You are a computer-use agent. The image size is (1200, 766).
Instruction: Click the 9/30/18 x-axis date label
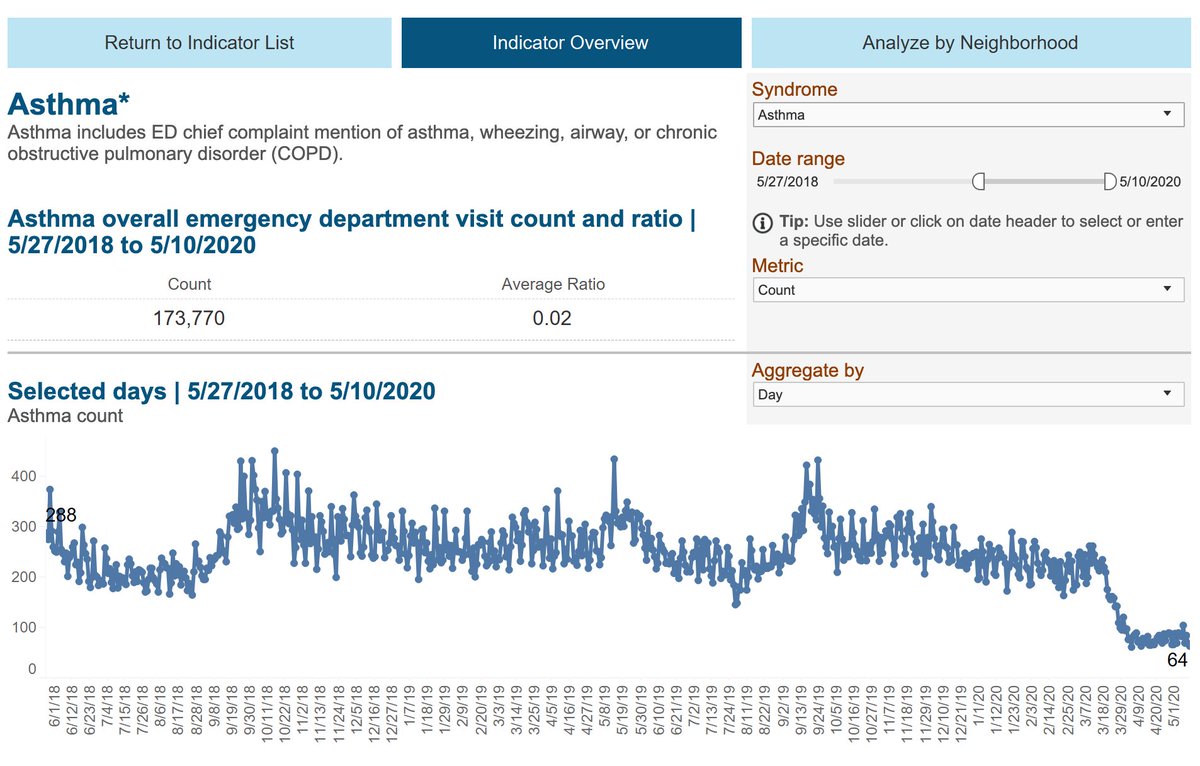[248, 708]
